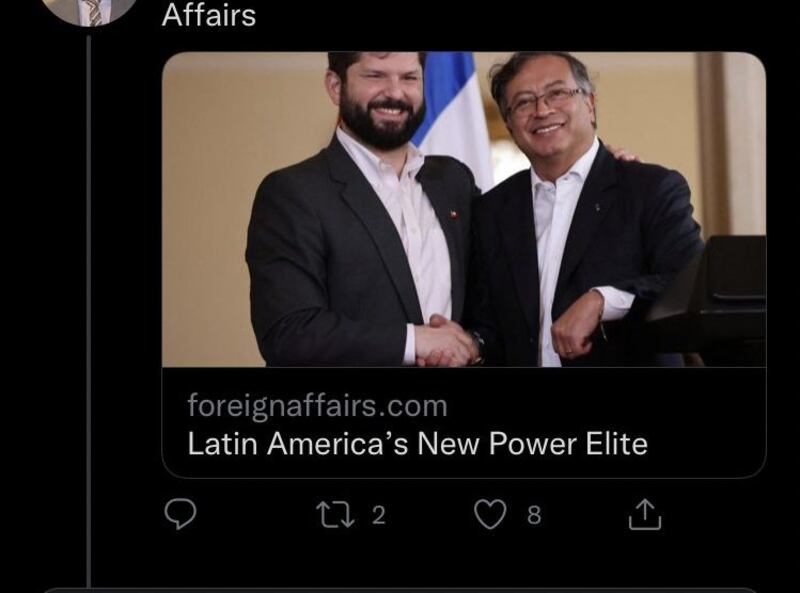800x593 pixels.
Task: Retweet using the arrows icon
Action: click(x=335, y=514)
